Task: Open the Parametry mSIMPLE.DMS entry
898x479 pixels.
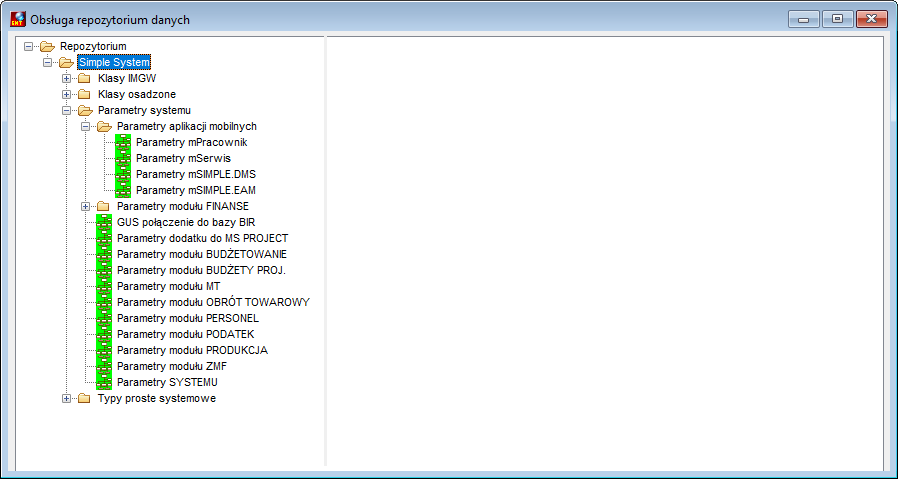Action: [196, 174]
